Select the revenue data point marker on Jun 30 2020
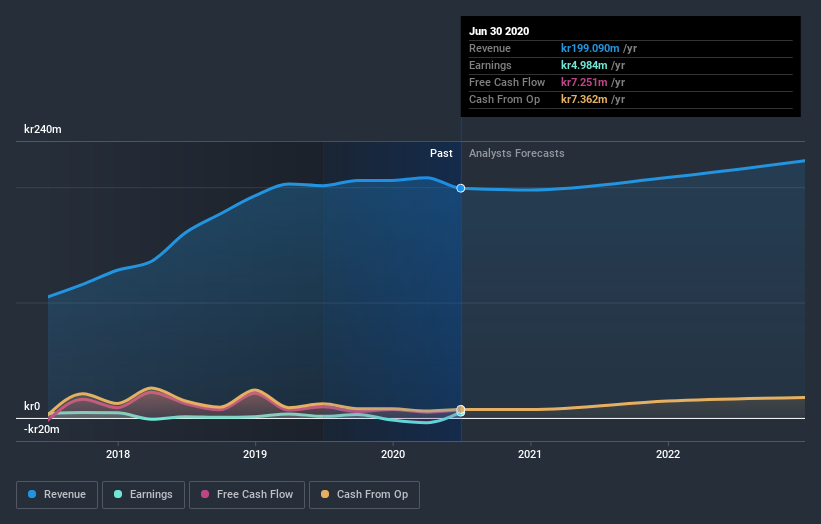 click(x=461, y=188)
